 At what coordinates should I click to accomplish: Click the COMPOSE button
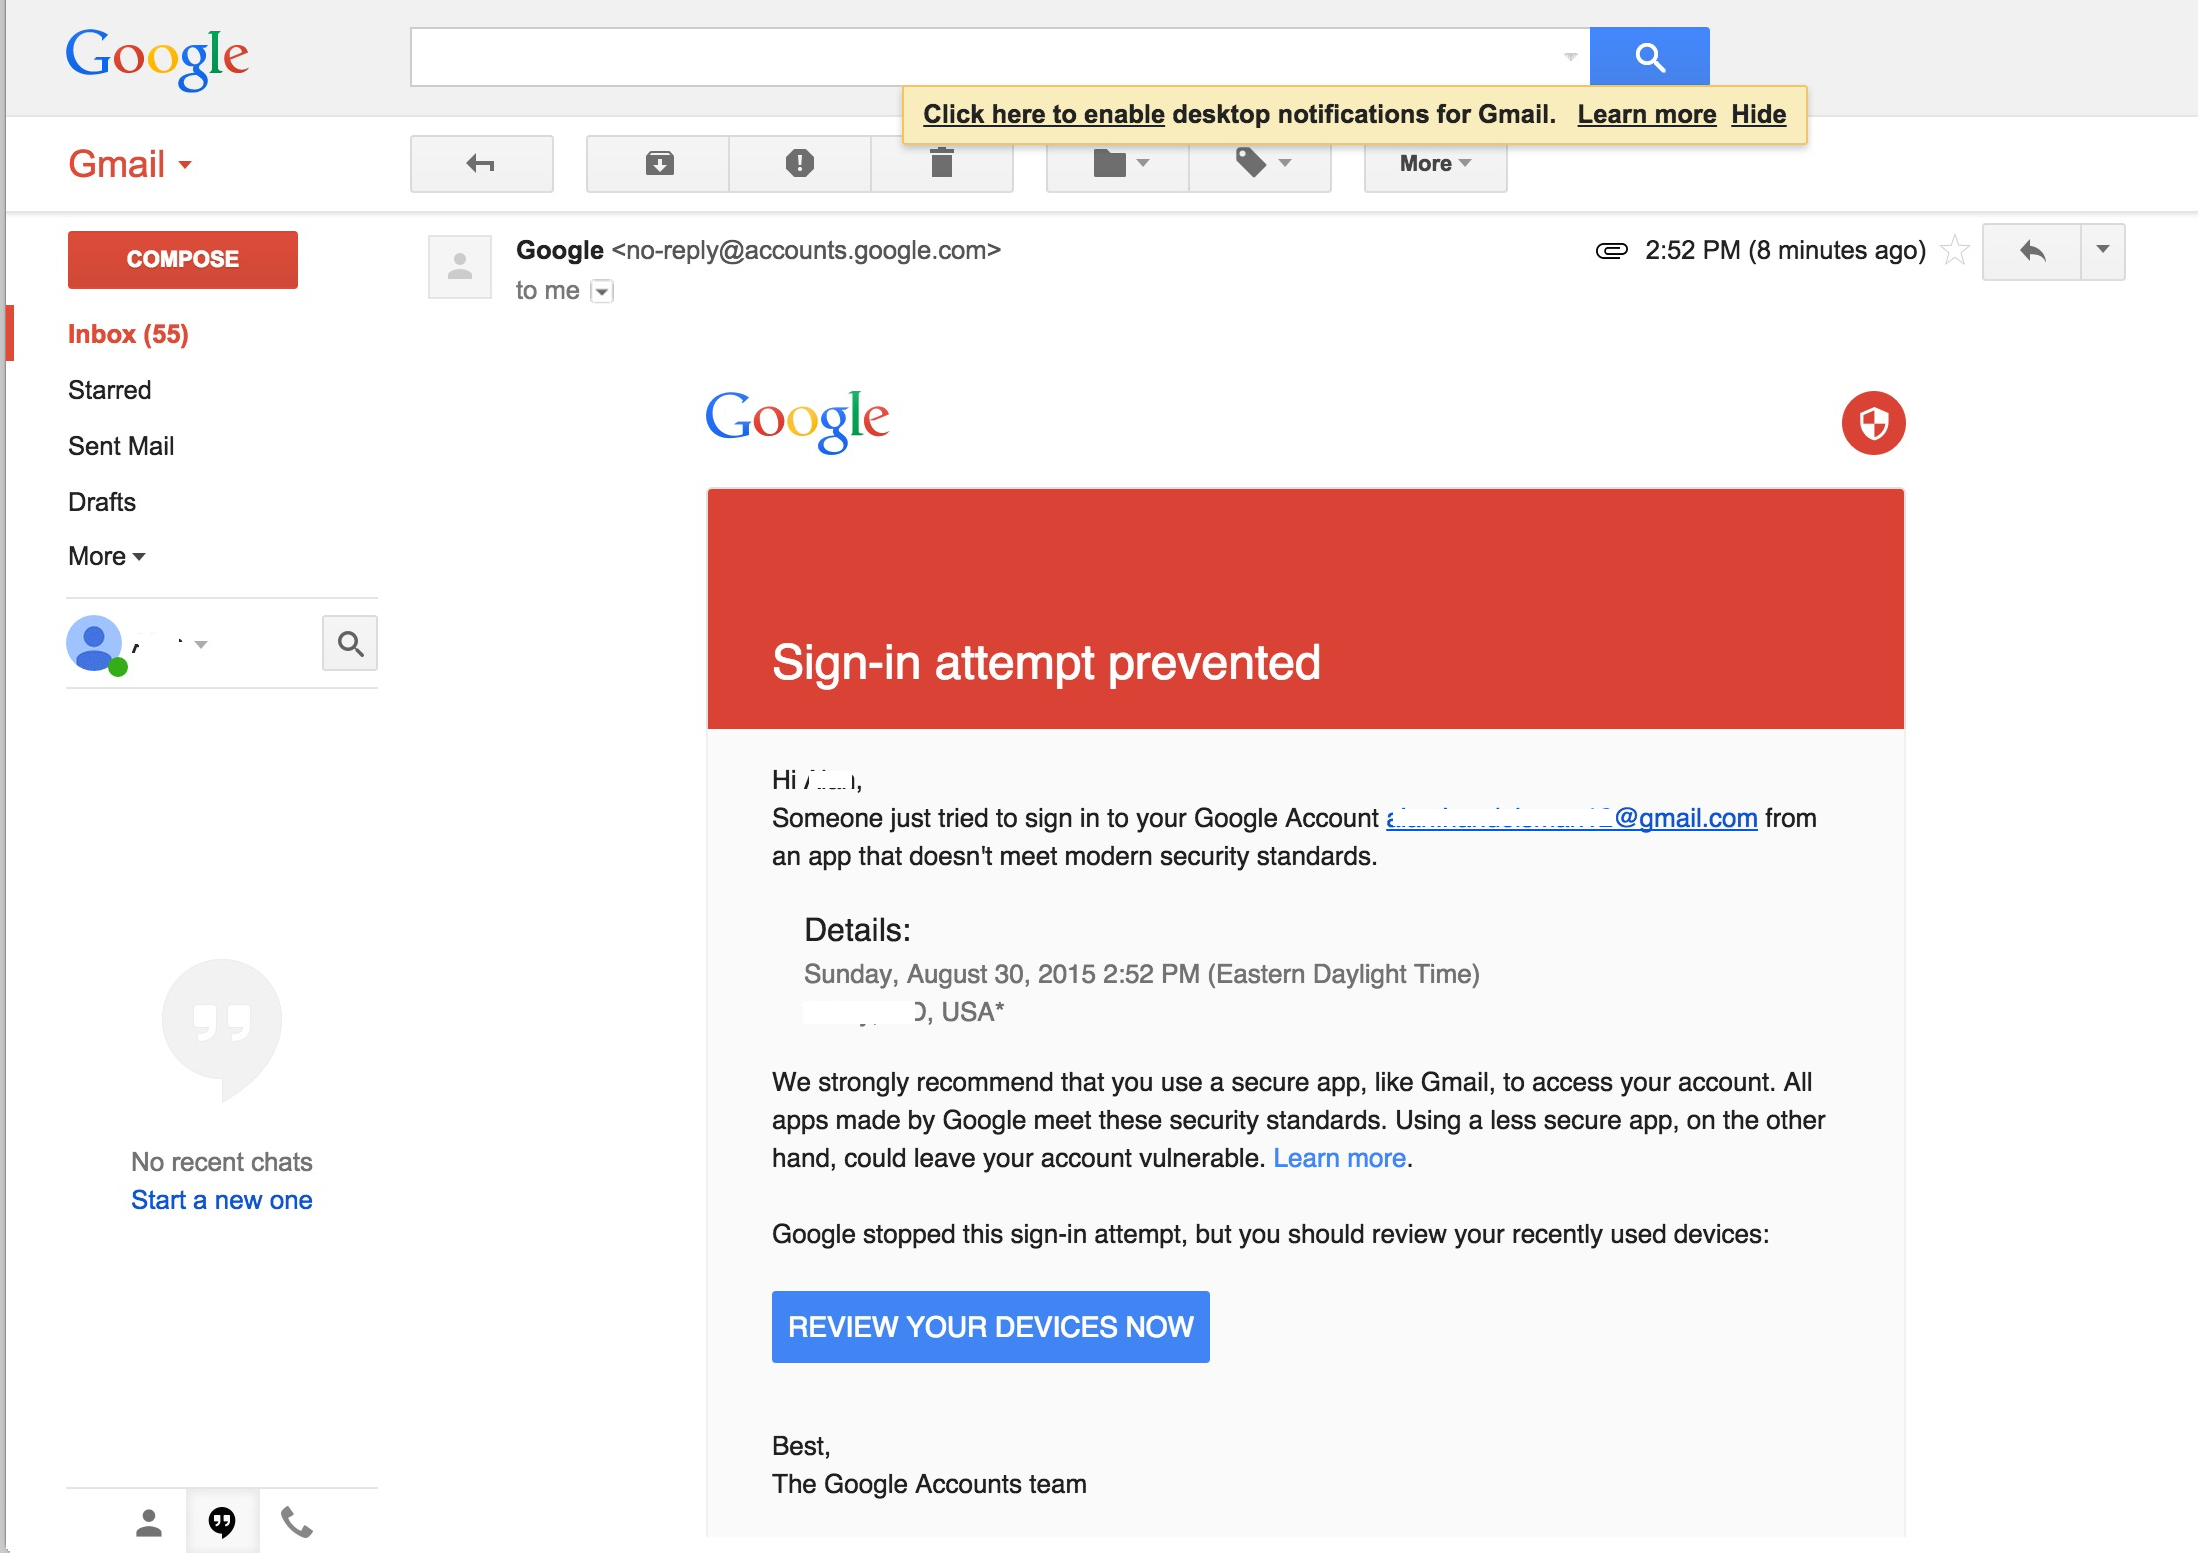coord(183,259)
